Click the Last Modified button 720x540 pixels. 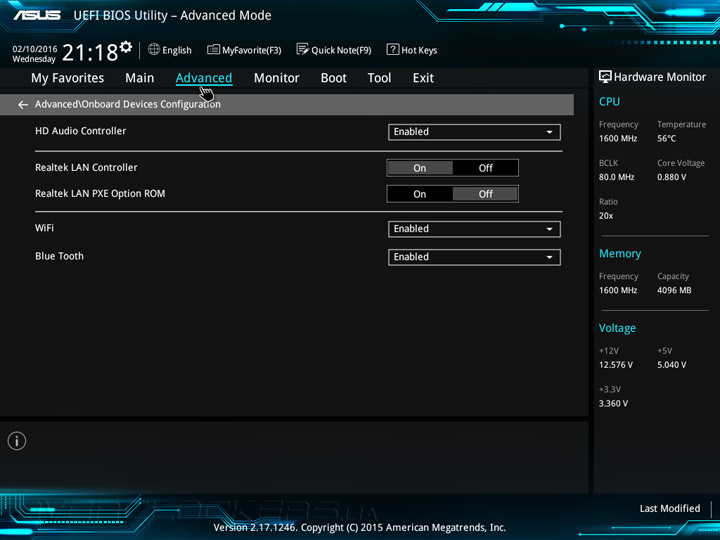[x=670, y=508]
